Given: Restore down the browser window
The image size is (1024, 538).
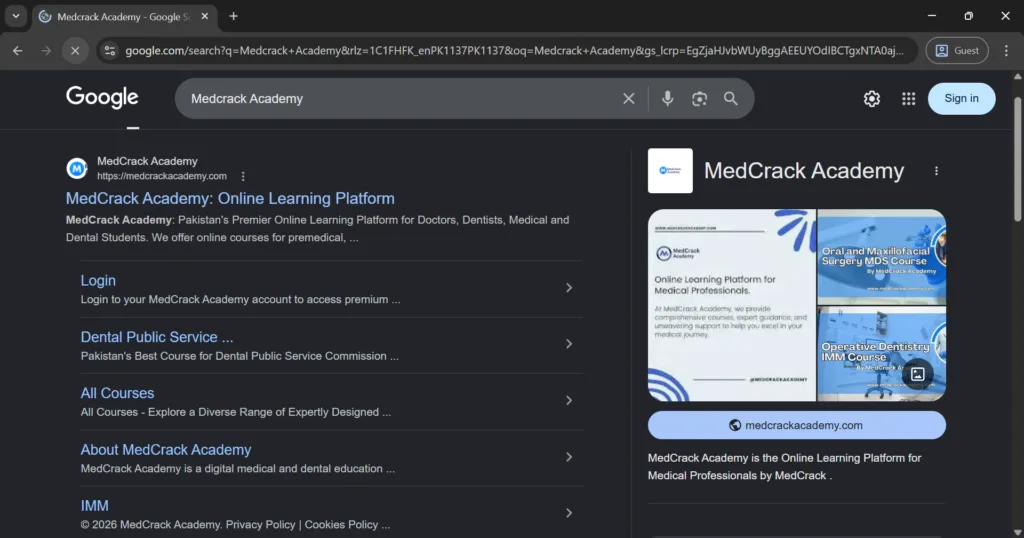Looking at the screenshot, I should pos(968,16).
